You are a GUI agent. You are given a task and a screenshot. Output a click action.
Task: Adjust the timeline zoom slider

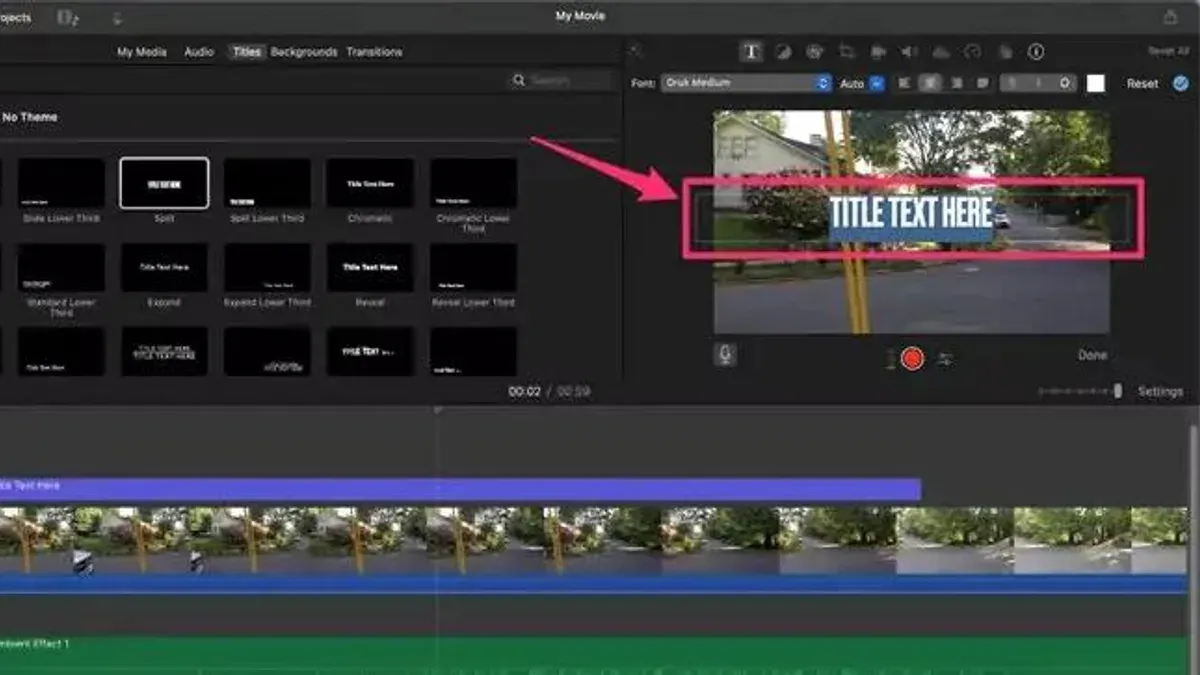point(1080,391)
